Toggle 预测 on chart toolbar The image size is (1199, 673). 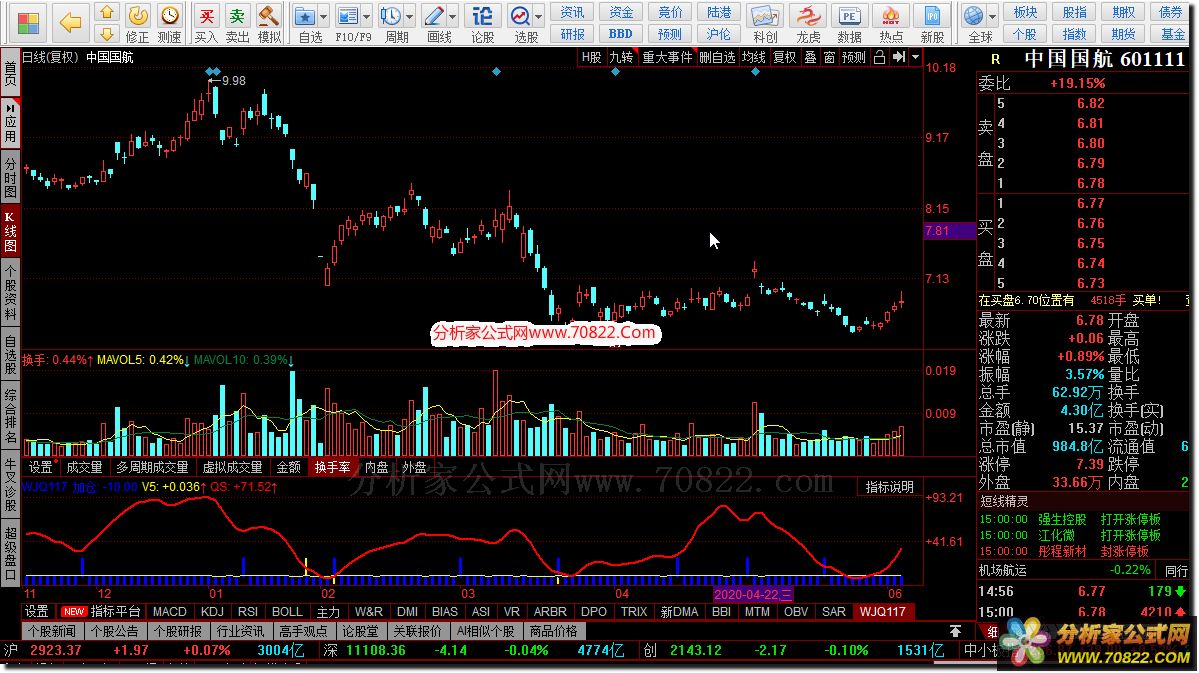[x=853, y=57]
